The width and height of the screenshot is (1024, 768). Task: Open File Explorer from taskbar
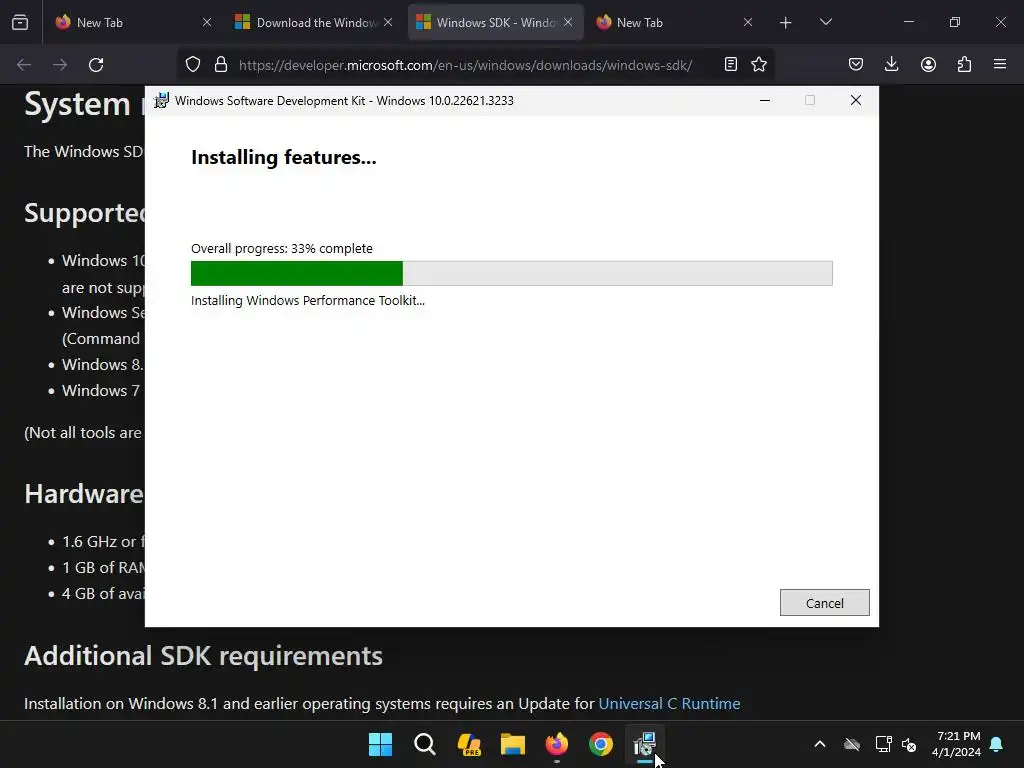pos(513,744)
